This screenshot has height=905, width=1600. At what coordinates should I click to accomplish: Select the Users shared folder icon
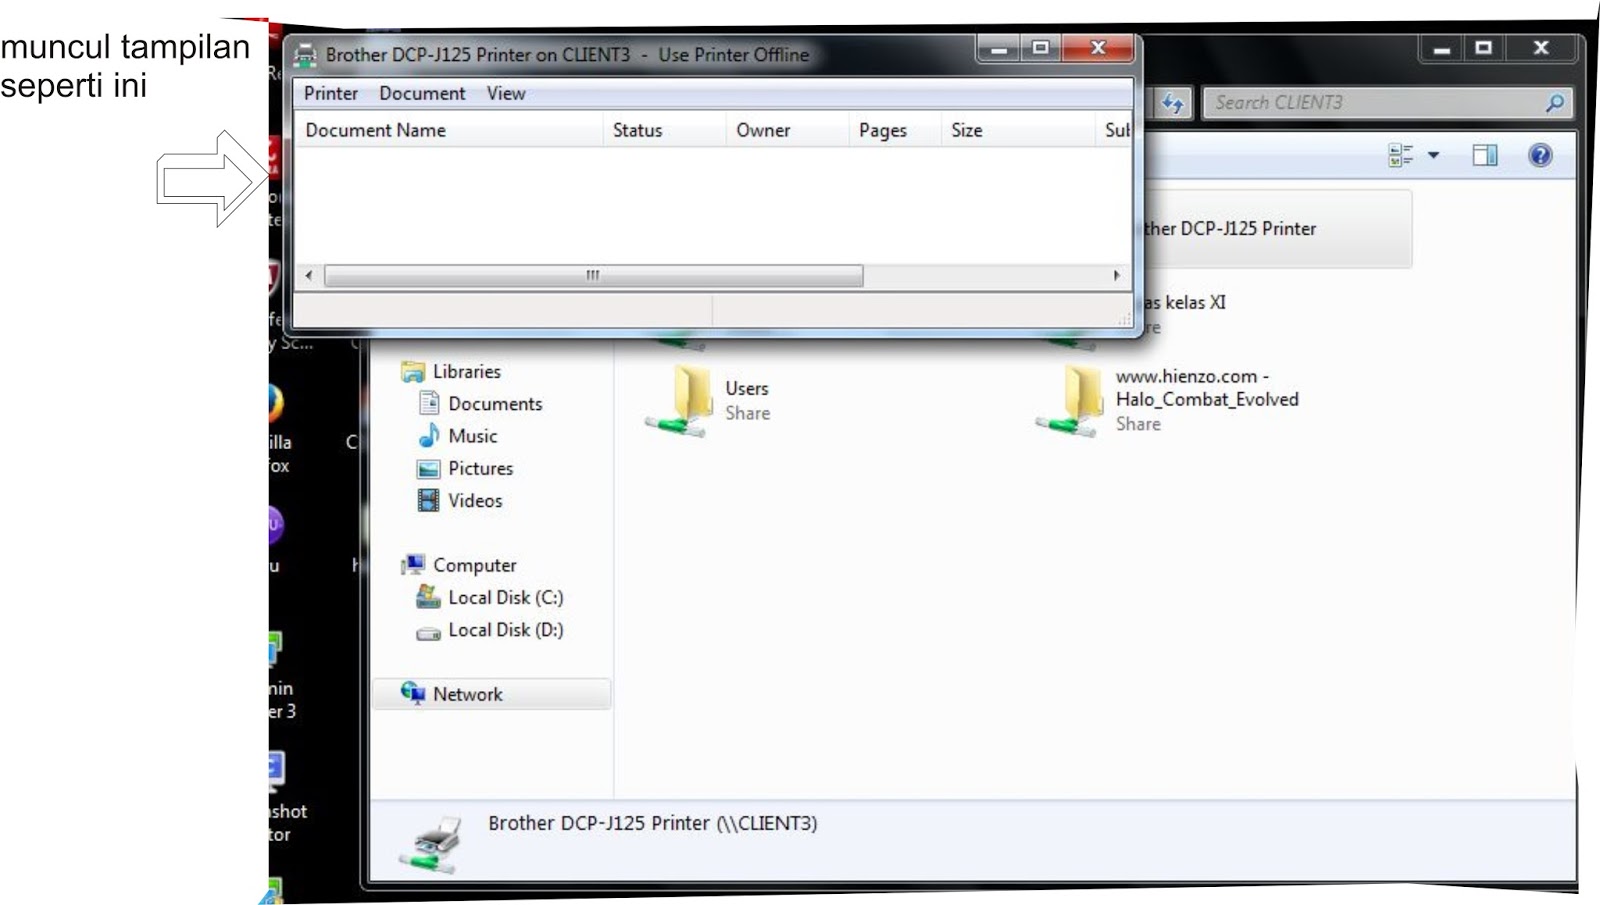click(680, 401)
